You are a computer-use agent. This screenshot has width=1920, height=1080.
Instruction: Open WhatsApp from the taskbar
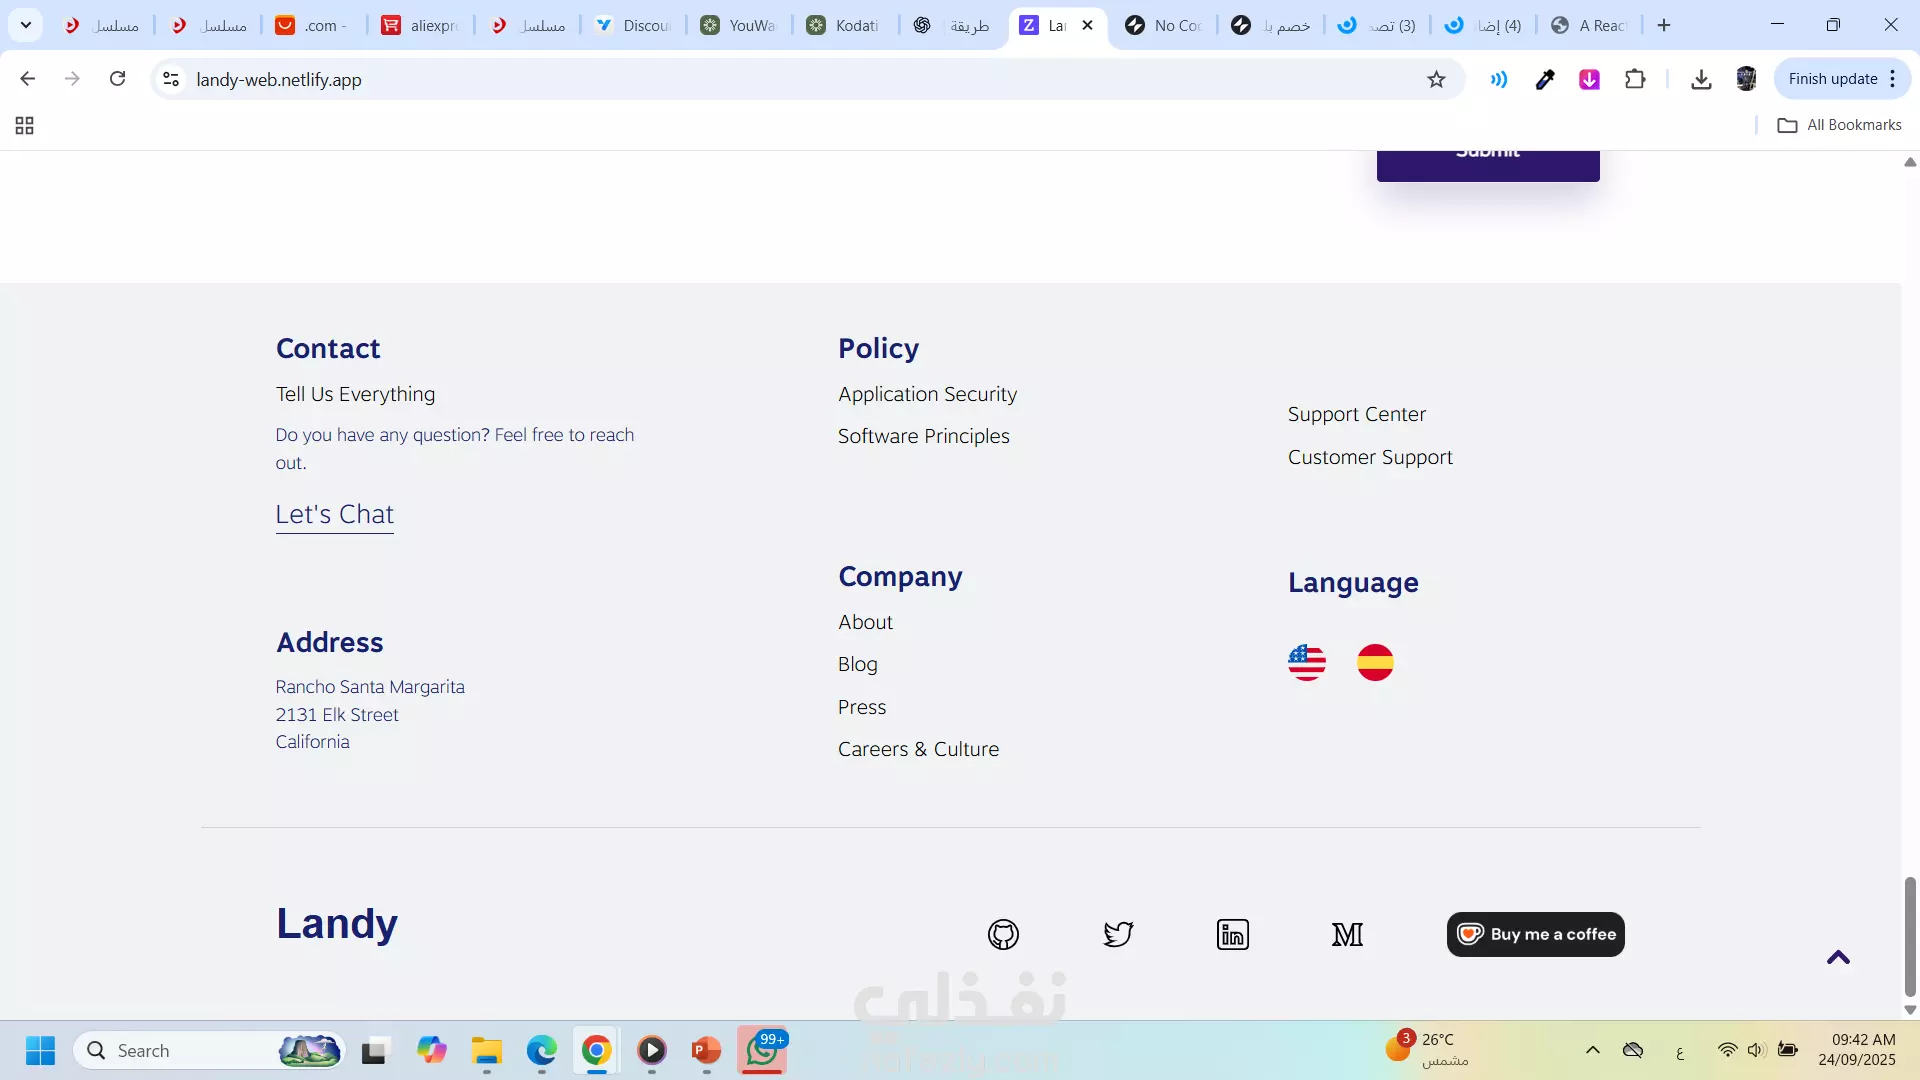(x=762, y=1051)
